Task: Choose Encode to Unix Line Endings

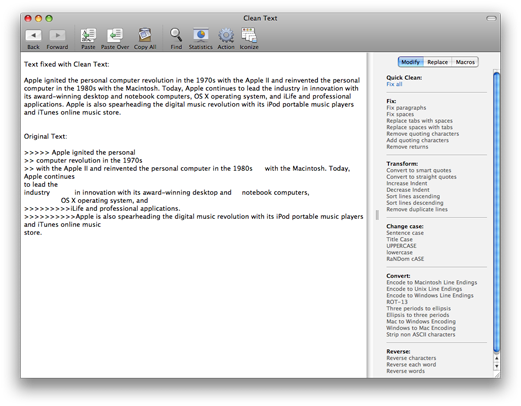Action: pos(424,289)
